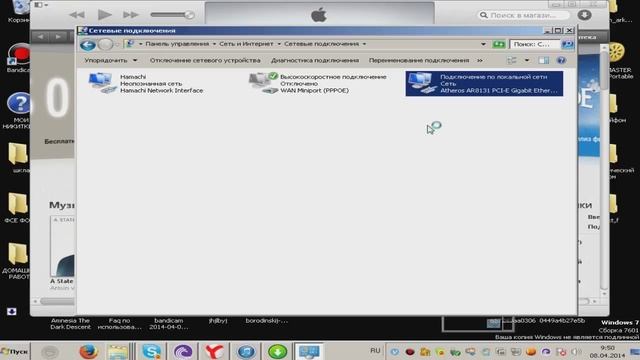Click iTunes back navigation arrow

click(40, 37)
